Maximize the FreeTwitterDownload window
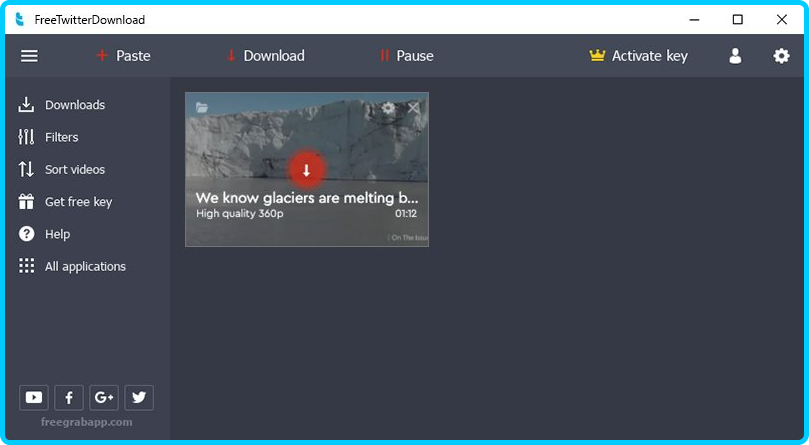Image resolution: width=809 pixels, height=445 pixels. pyautogui.click(x=738, y=20)
